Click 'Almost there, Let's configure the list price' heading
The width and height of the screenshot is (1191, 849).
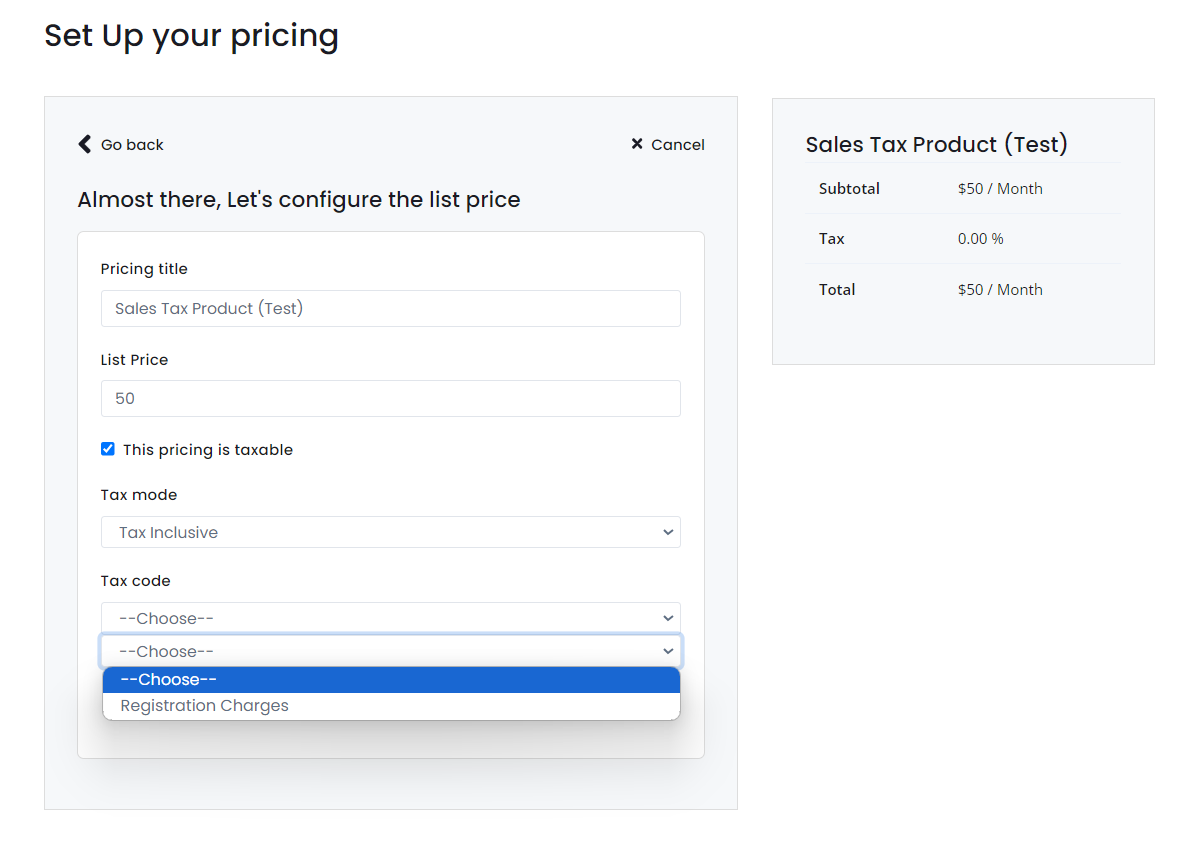299,200
